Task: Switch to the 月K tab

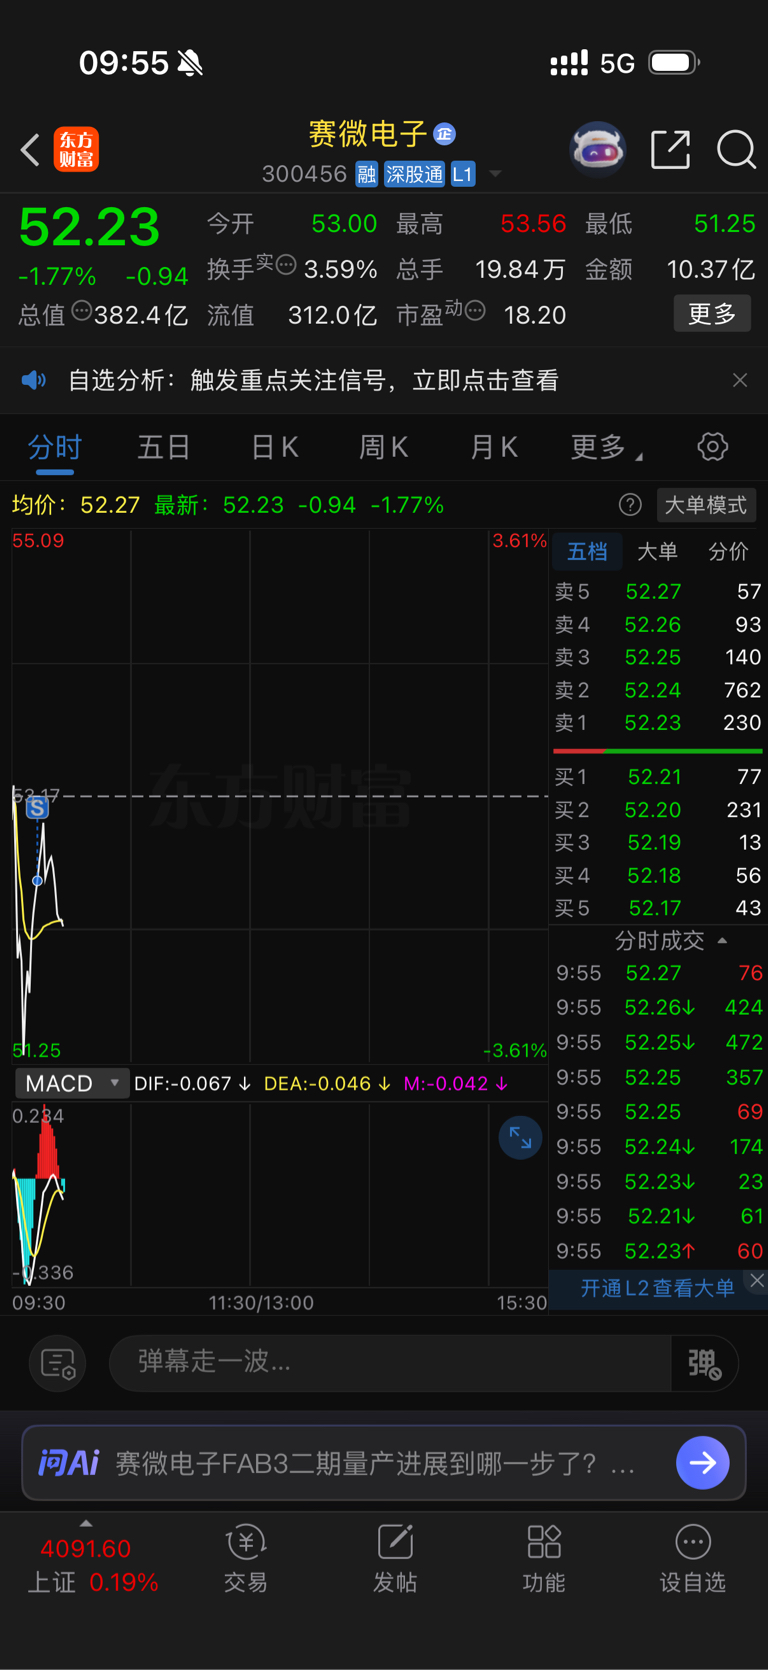Action: (x=494, y=447)
